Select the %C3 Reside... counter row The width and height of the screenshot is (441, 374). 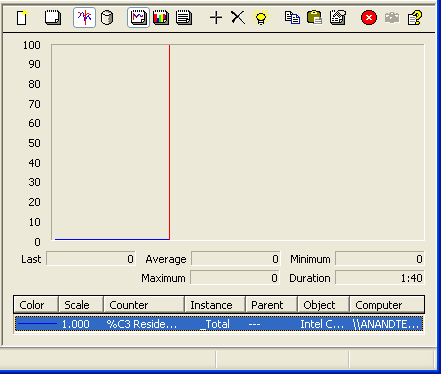[x=219, y=324]
